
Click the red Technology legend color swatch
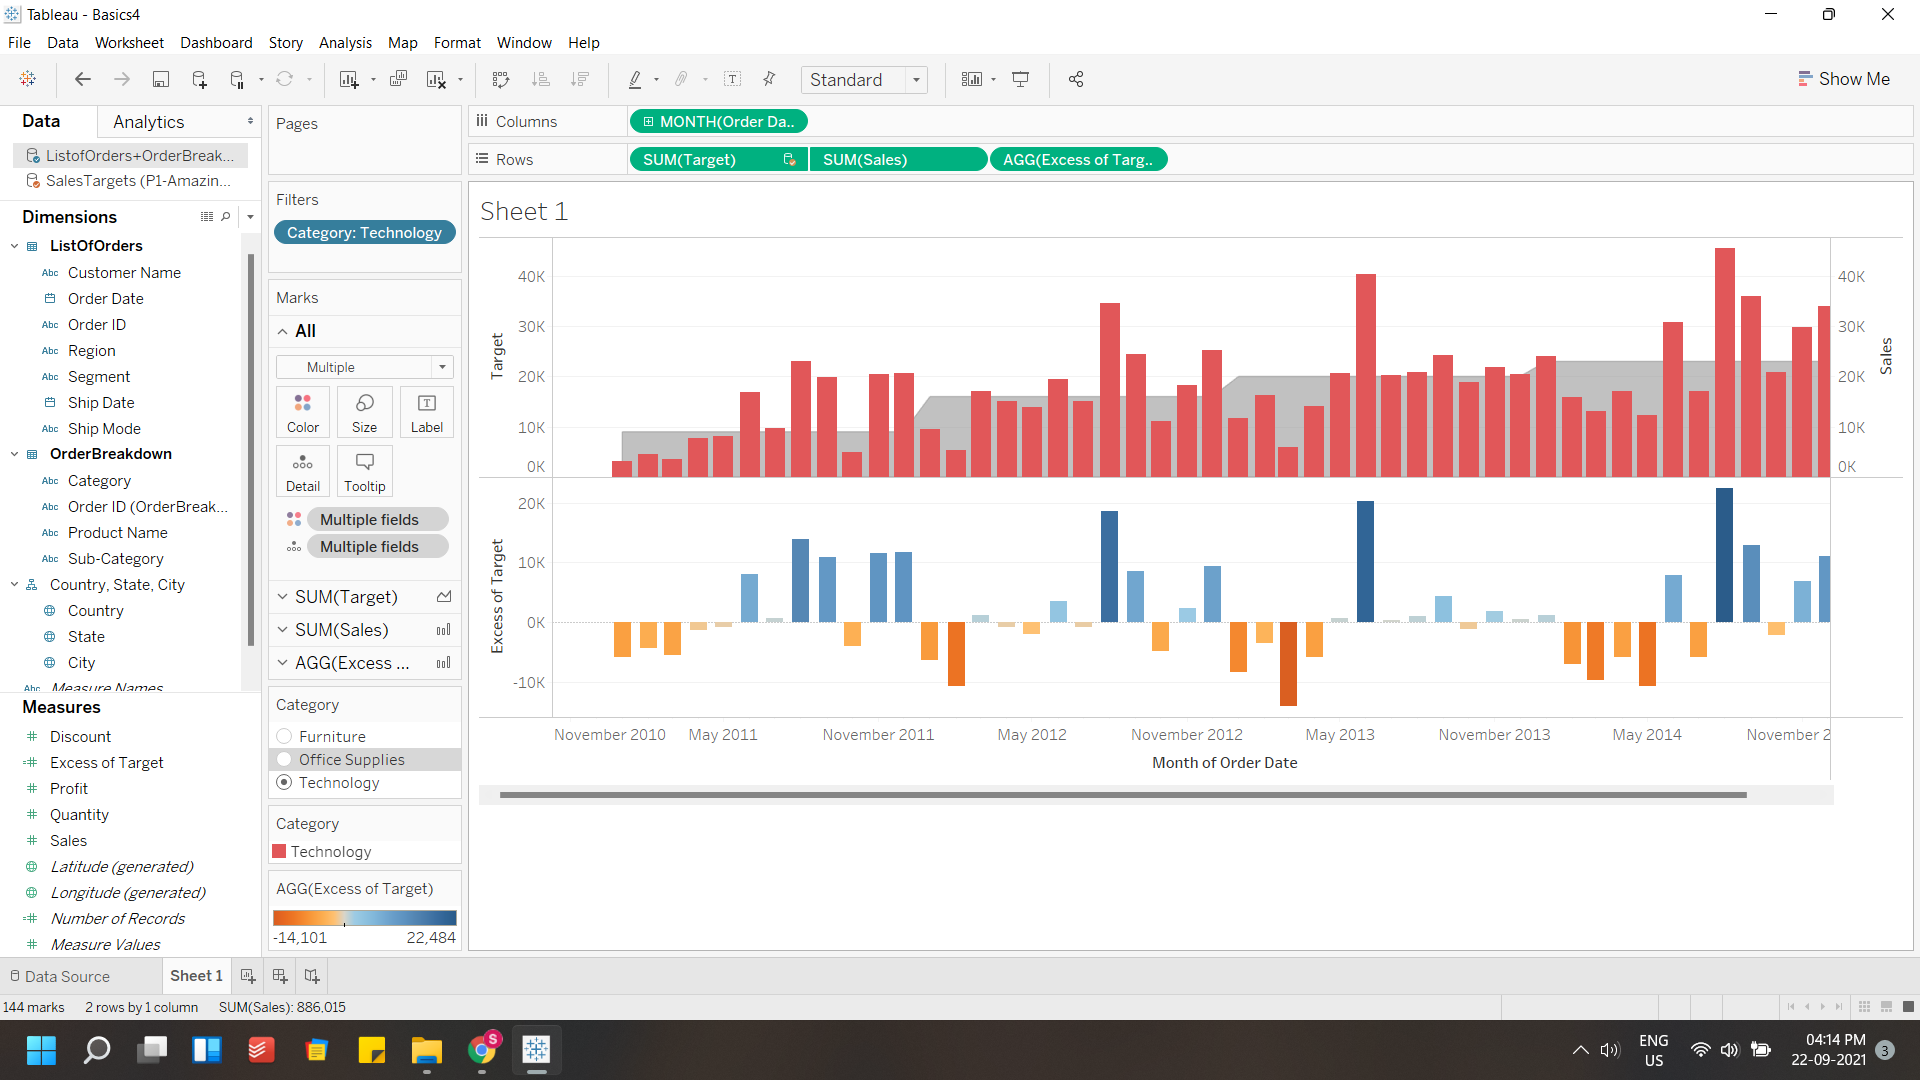coord(279,852)
